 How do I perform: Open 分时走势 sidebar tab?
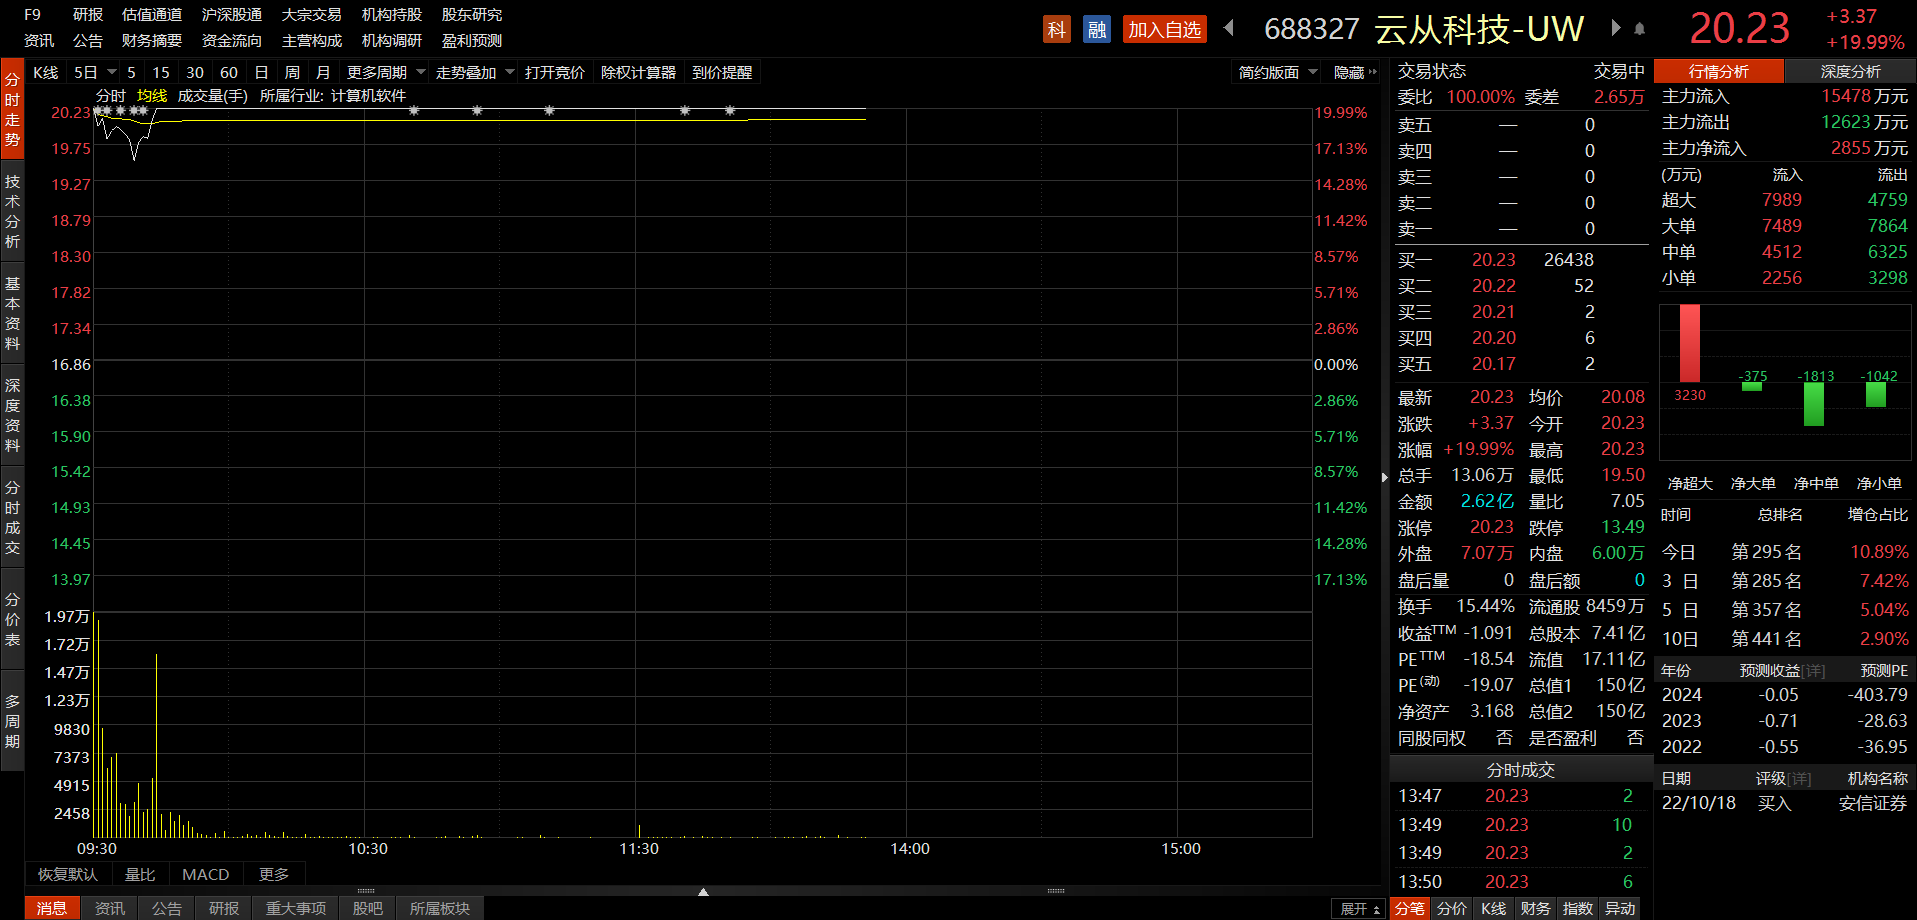click(x=12, y=109)
